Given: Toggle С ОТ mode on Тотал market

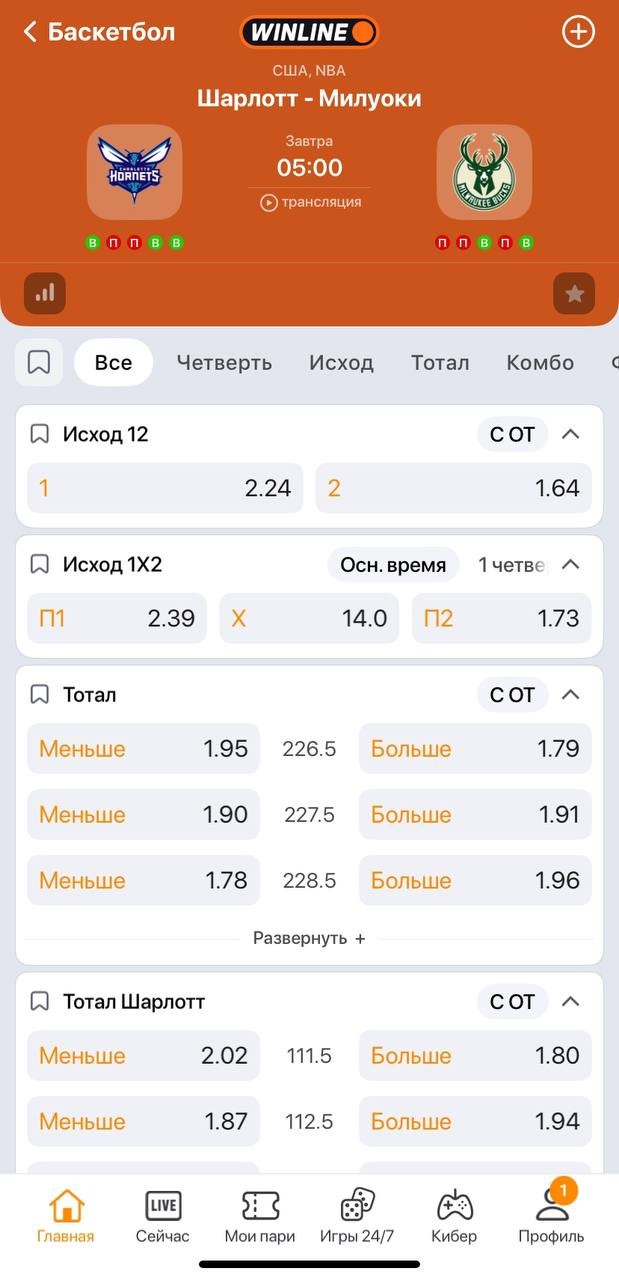Looking at the screenshot, I should coord(512,694).
